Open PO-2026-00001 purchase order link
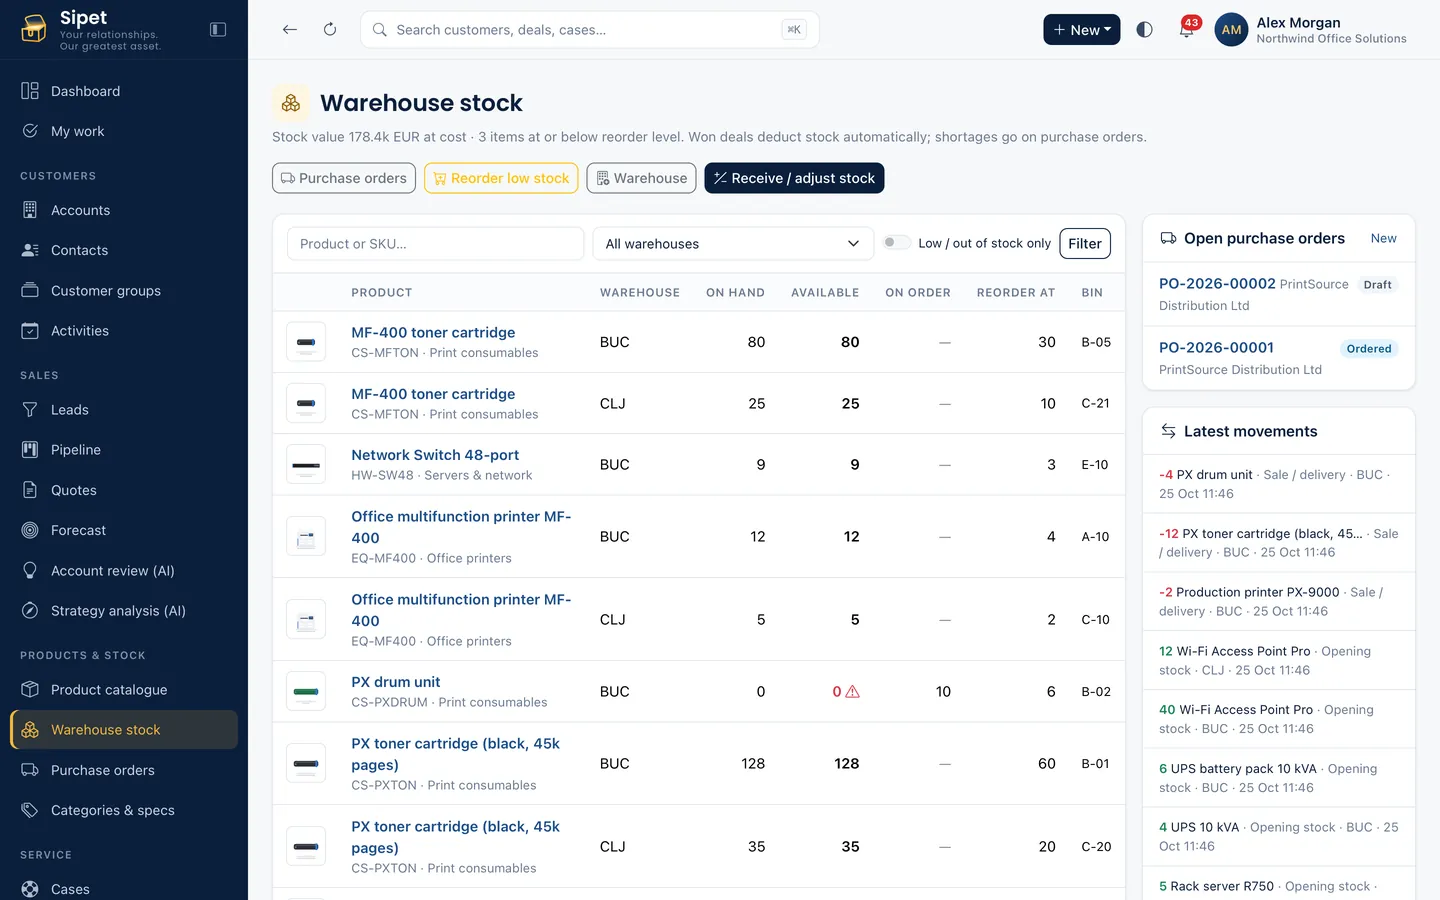This screenshot has height=900, width=1440. 1216,348
